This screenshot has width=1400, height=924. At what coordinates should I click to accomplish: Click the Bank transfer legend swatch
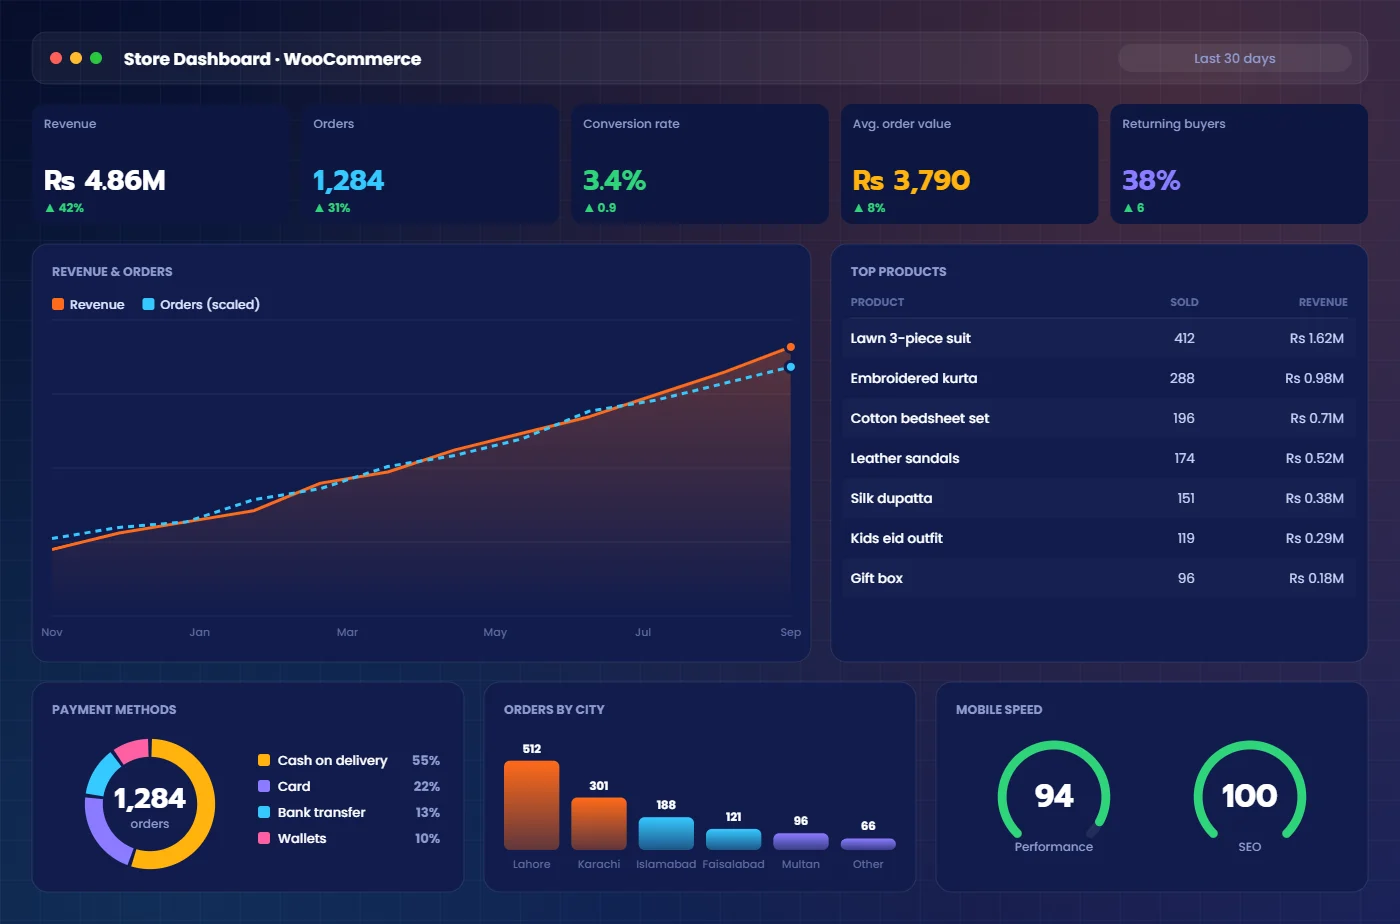coord(264,812)
